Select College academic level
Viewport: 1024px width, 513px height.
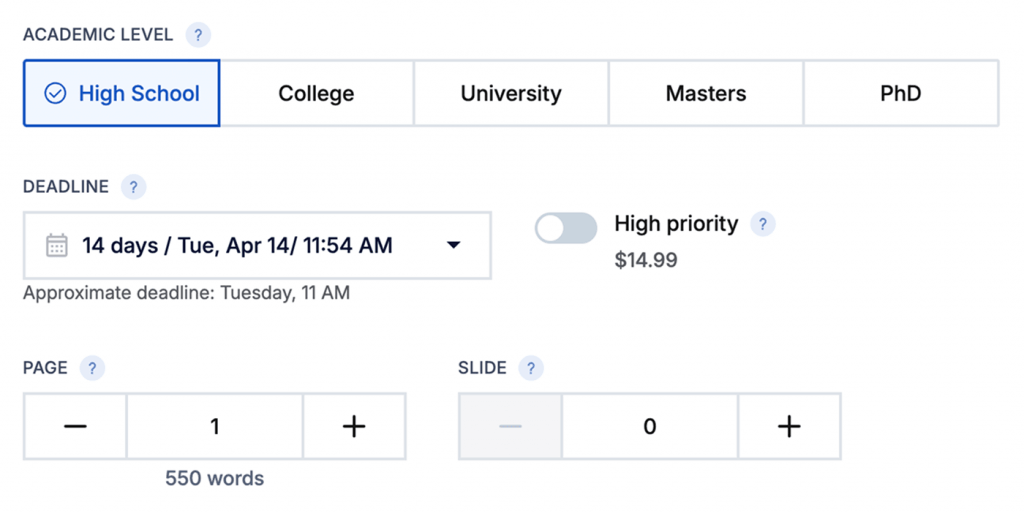point(316,94)
